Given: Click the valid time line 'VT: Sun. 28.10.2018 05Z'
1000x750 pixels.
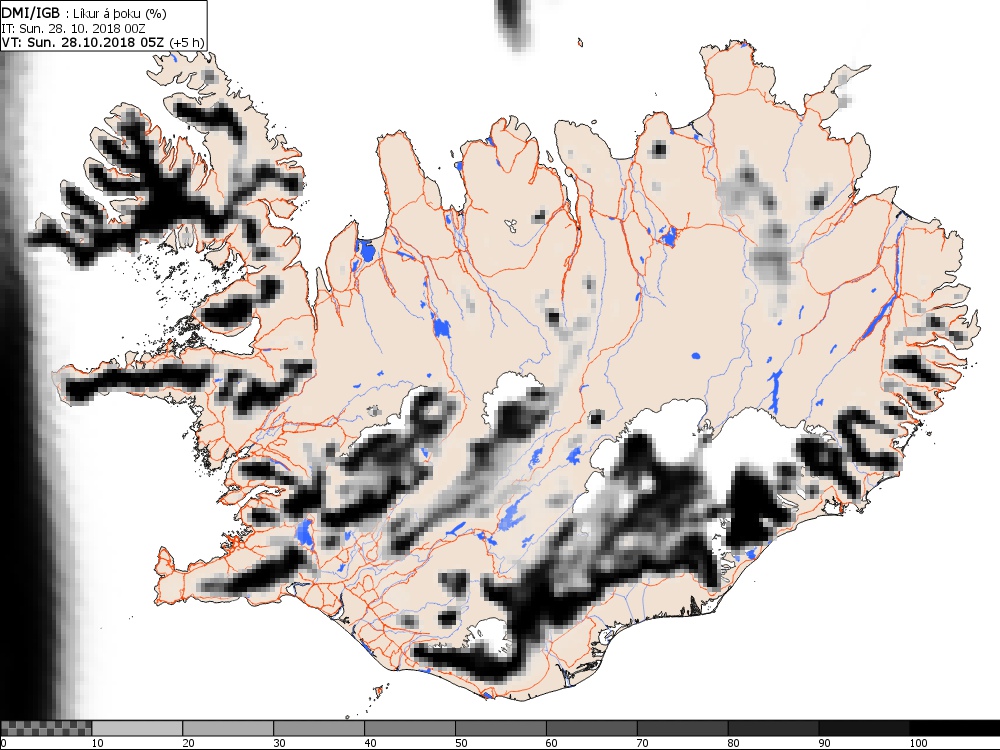Looking at the screenshot, I should (x=83, y=42).
